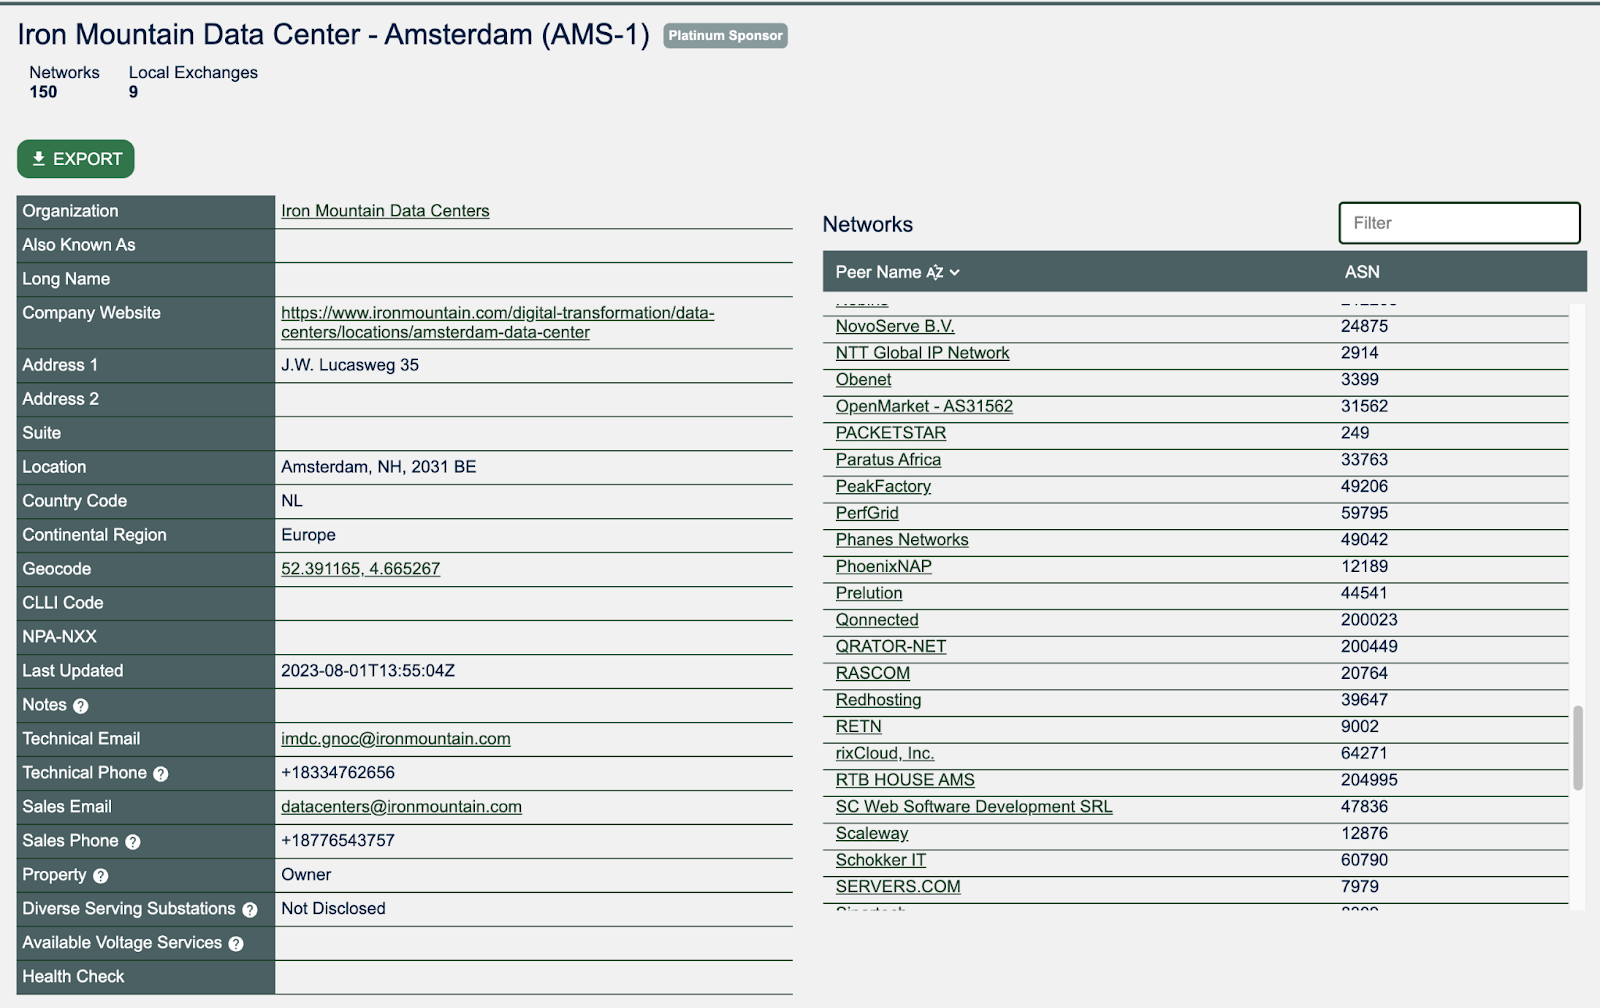Open Phanes Networks link
Screen dimensions: 1600x1008
pos(902,540)
